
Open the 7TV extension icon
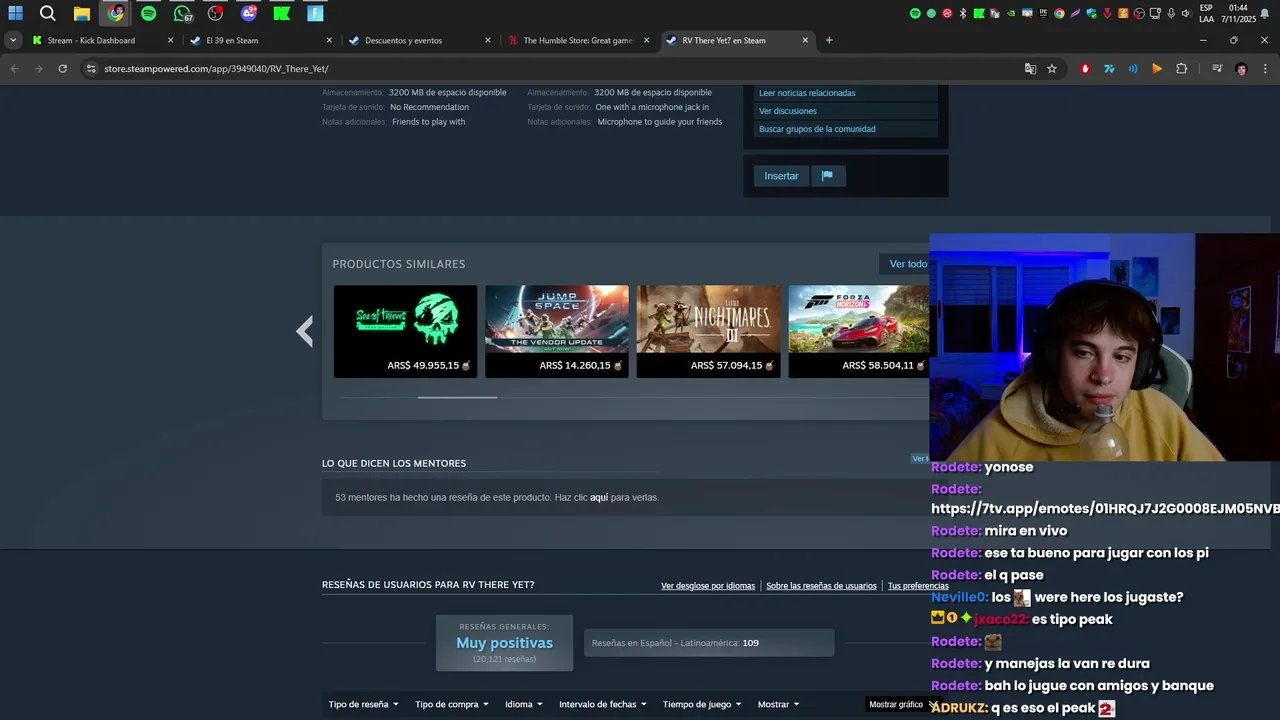pyautogui.click(x=1109, y=69)
